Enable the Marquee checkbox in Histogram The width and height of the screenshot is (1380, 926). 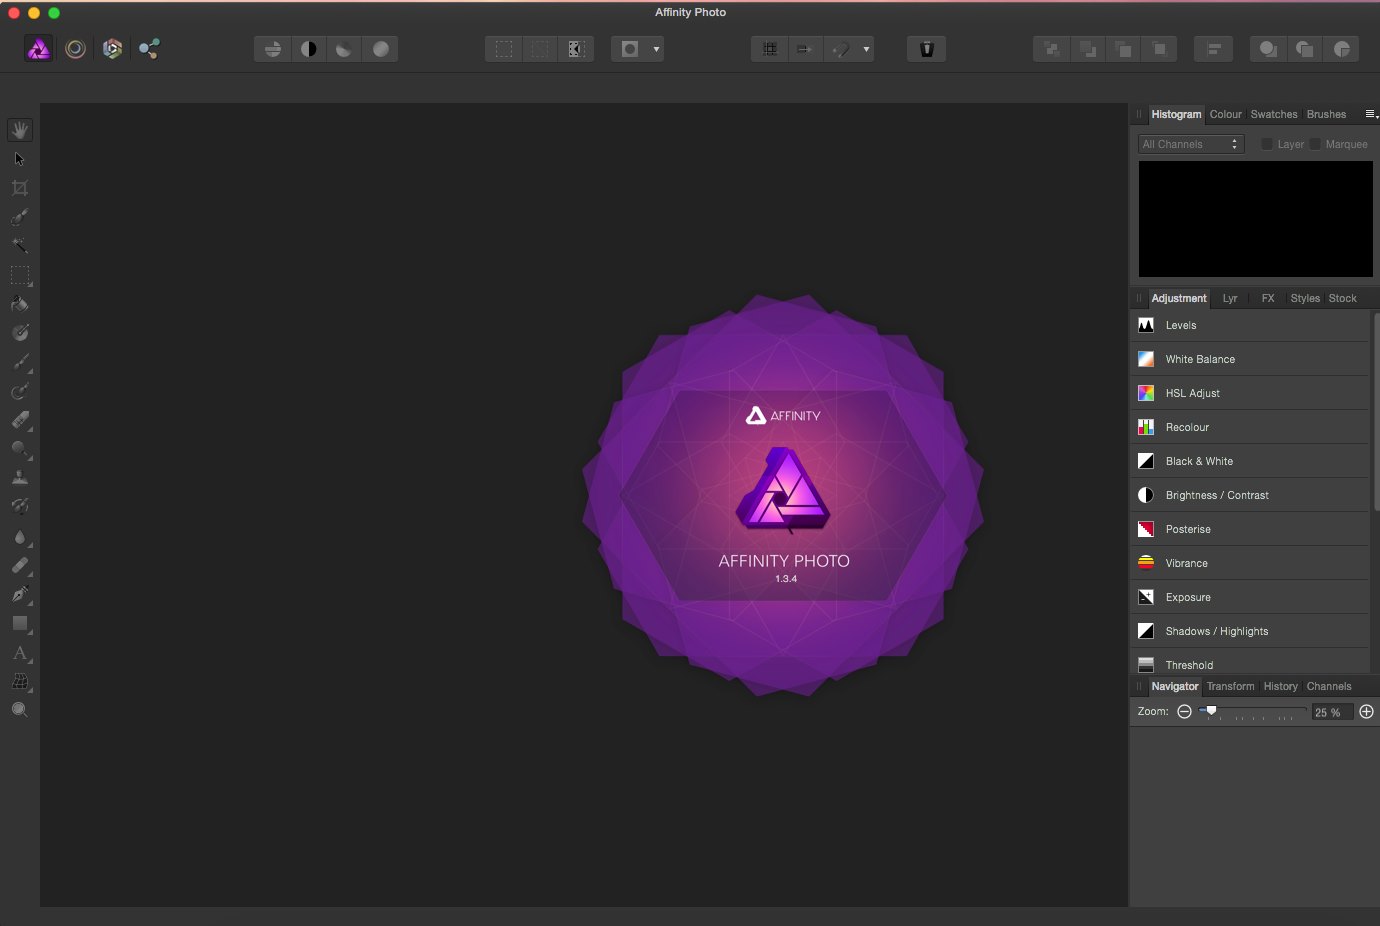(x=1315, y=144)
